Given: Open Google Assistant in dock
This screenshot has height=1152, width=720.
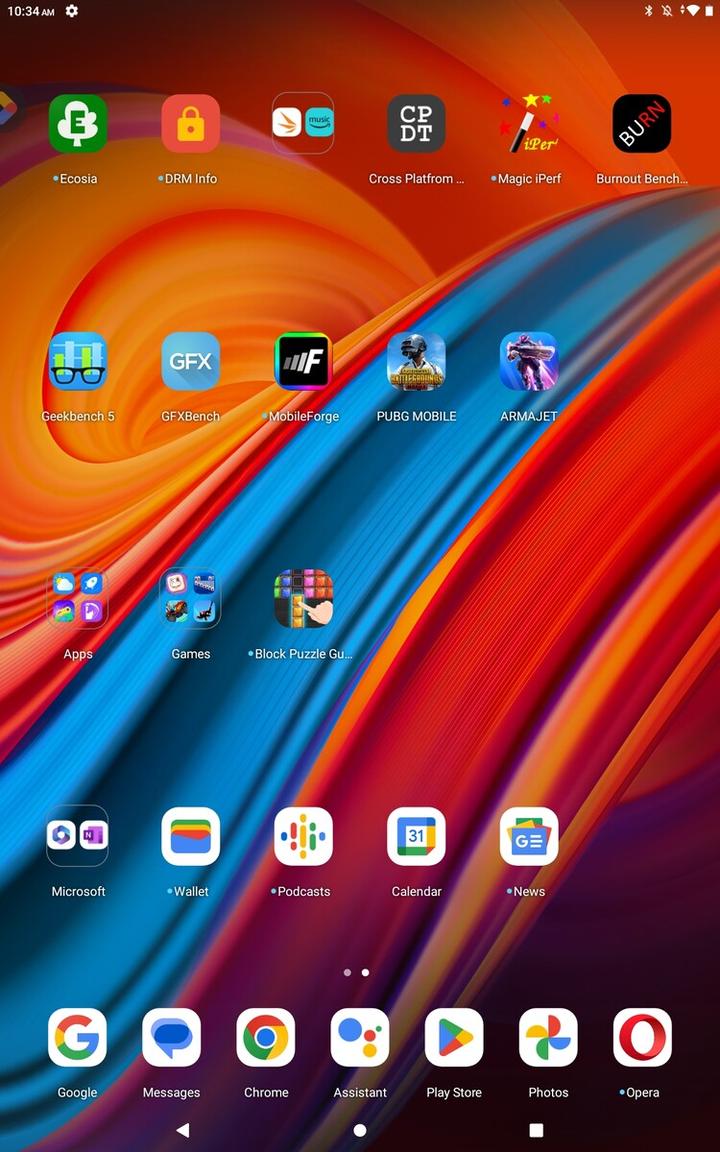Looking at the screenshot, I should point(360,1037).
